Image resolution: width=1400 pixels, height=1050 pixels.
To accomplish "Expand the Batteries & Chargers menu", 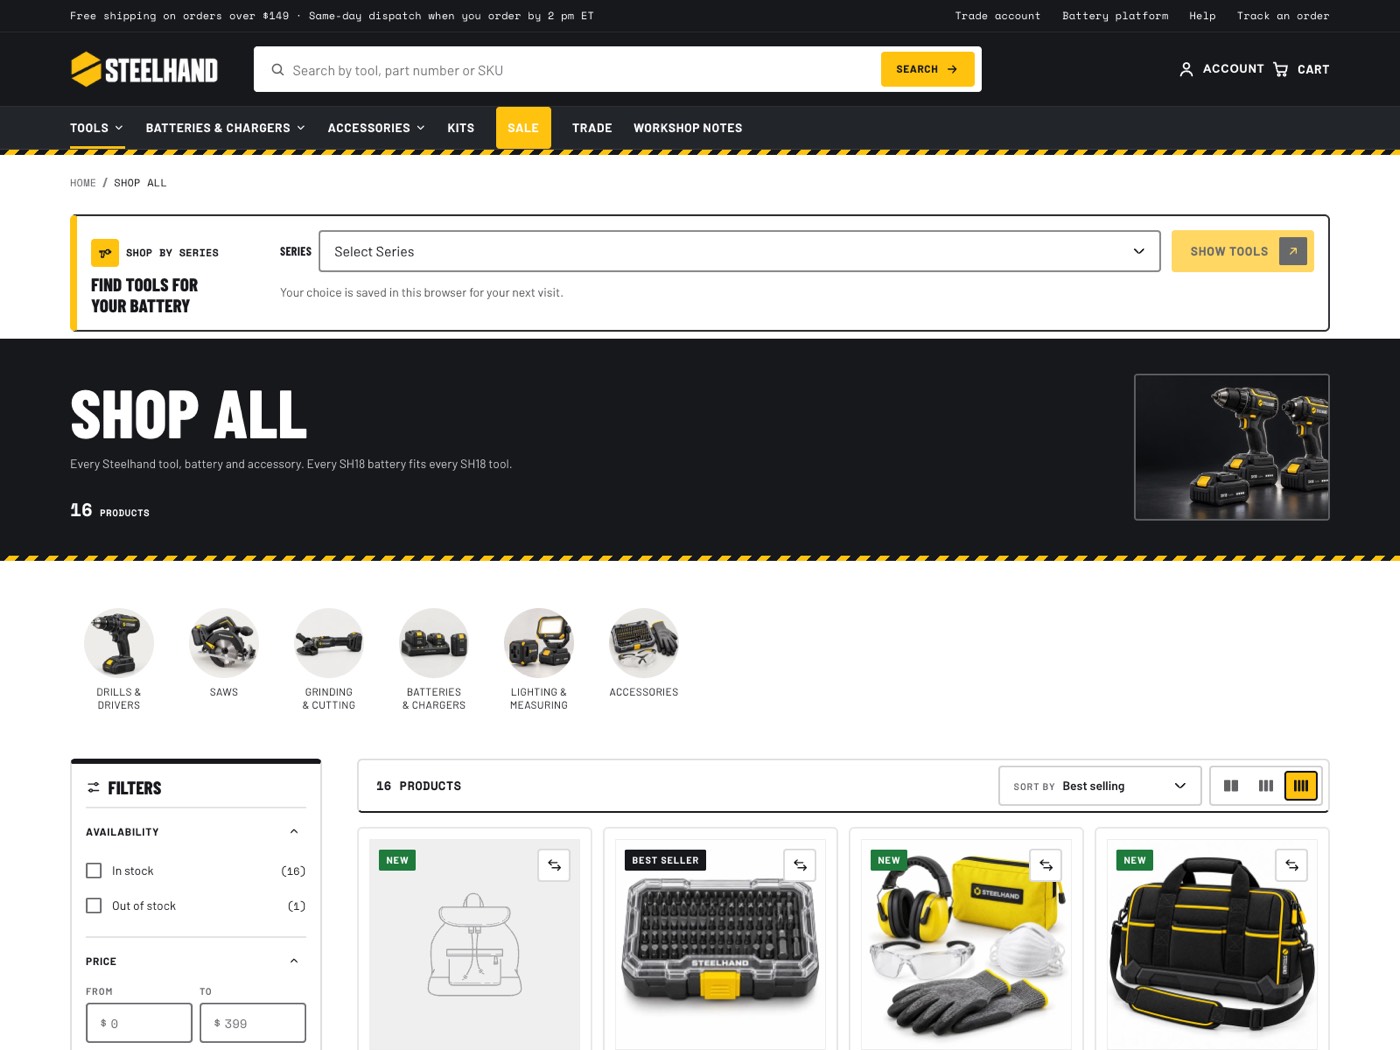I will (x=225, y=128).
